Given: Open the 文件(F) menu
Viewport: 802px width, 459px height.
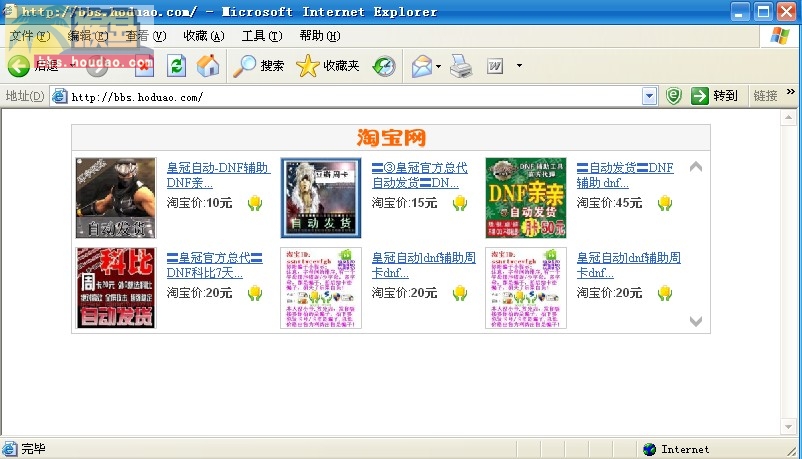Looking at the screenshot, I should click(30, 36).
